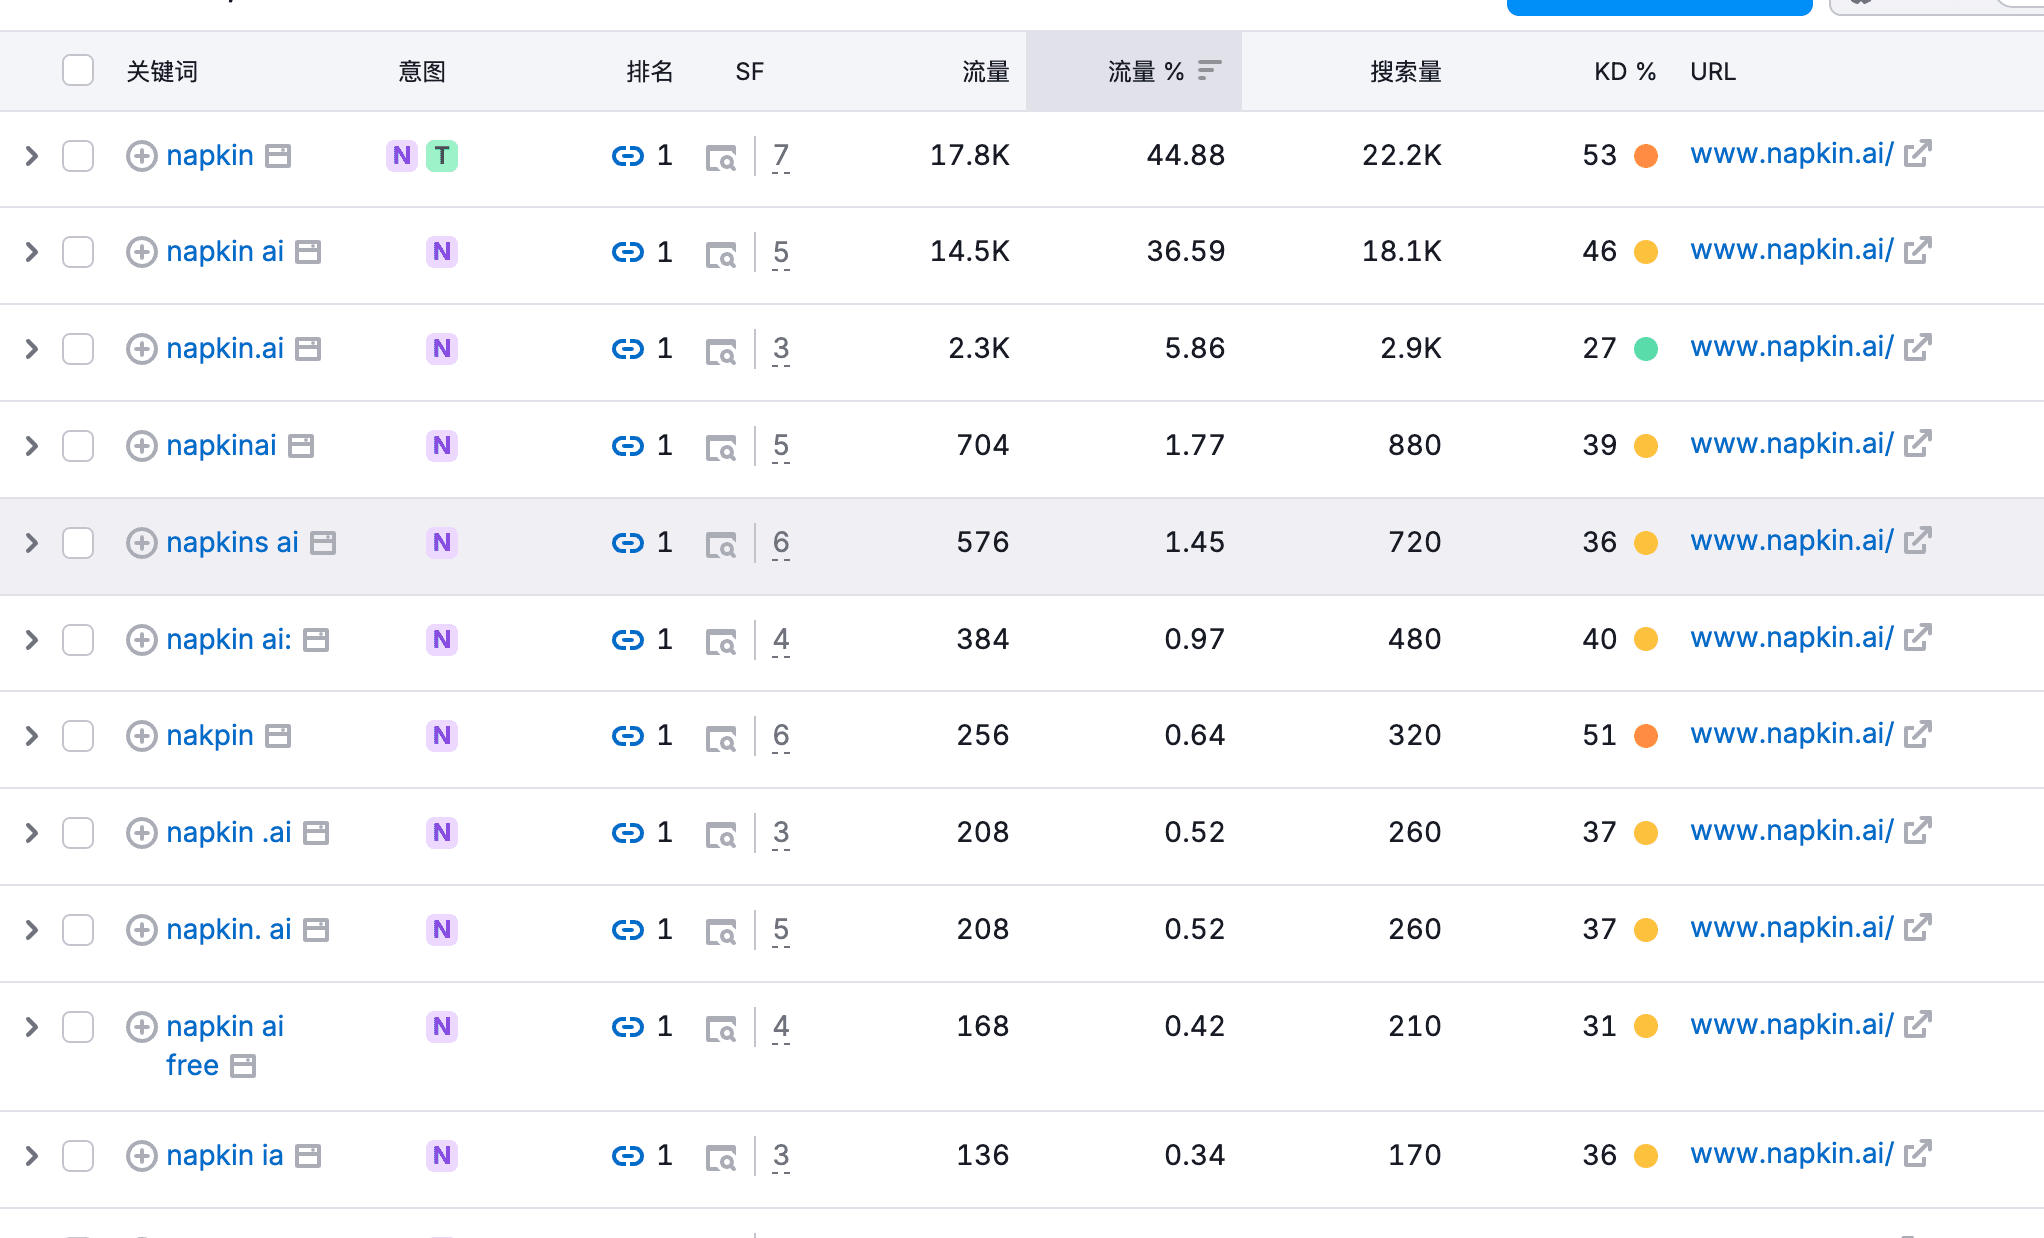View SERP source icon in 'nakpin' row
The image size is (2044, 1238).
pyautogui.click(x=721, y=738)
